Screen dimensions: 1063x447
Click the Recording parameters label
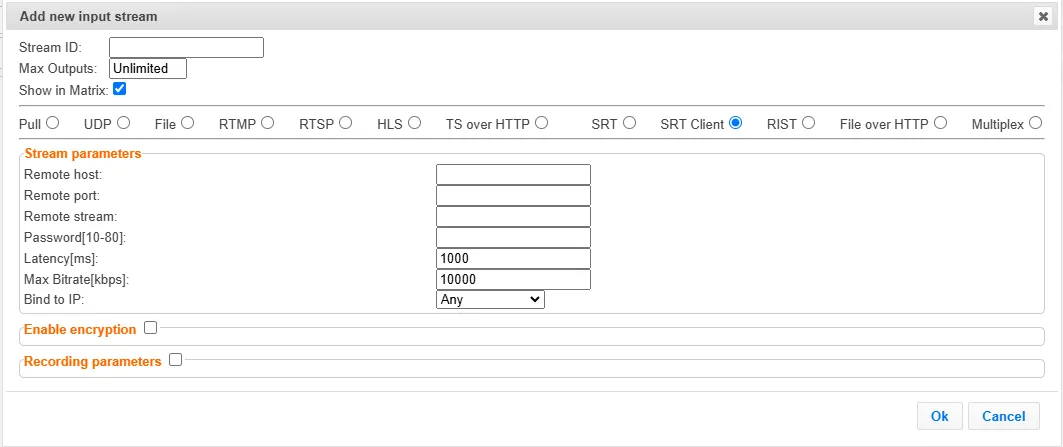tap(93, 362)
